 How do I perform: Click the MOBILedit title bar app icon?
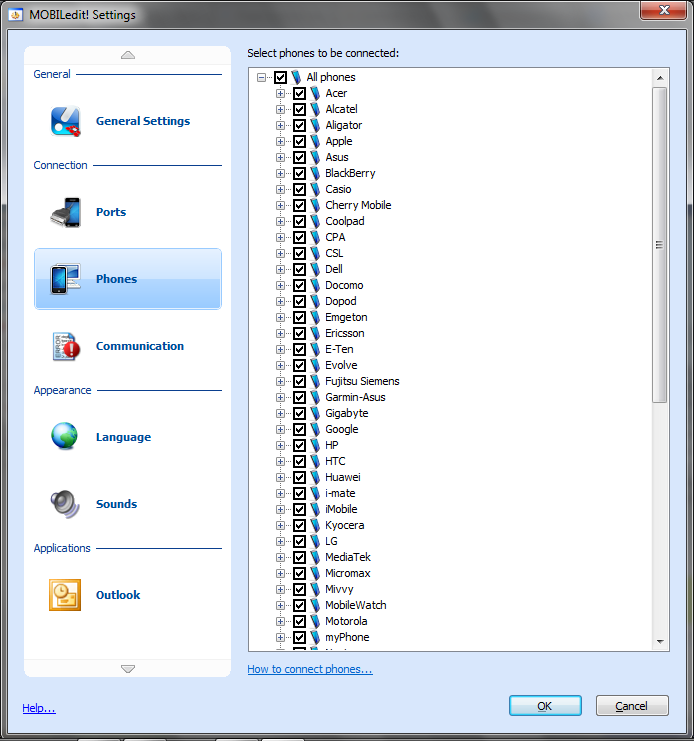(16, 15)
